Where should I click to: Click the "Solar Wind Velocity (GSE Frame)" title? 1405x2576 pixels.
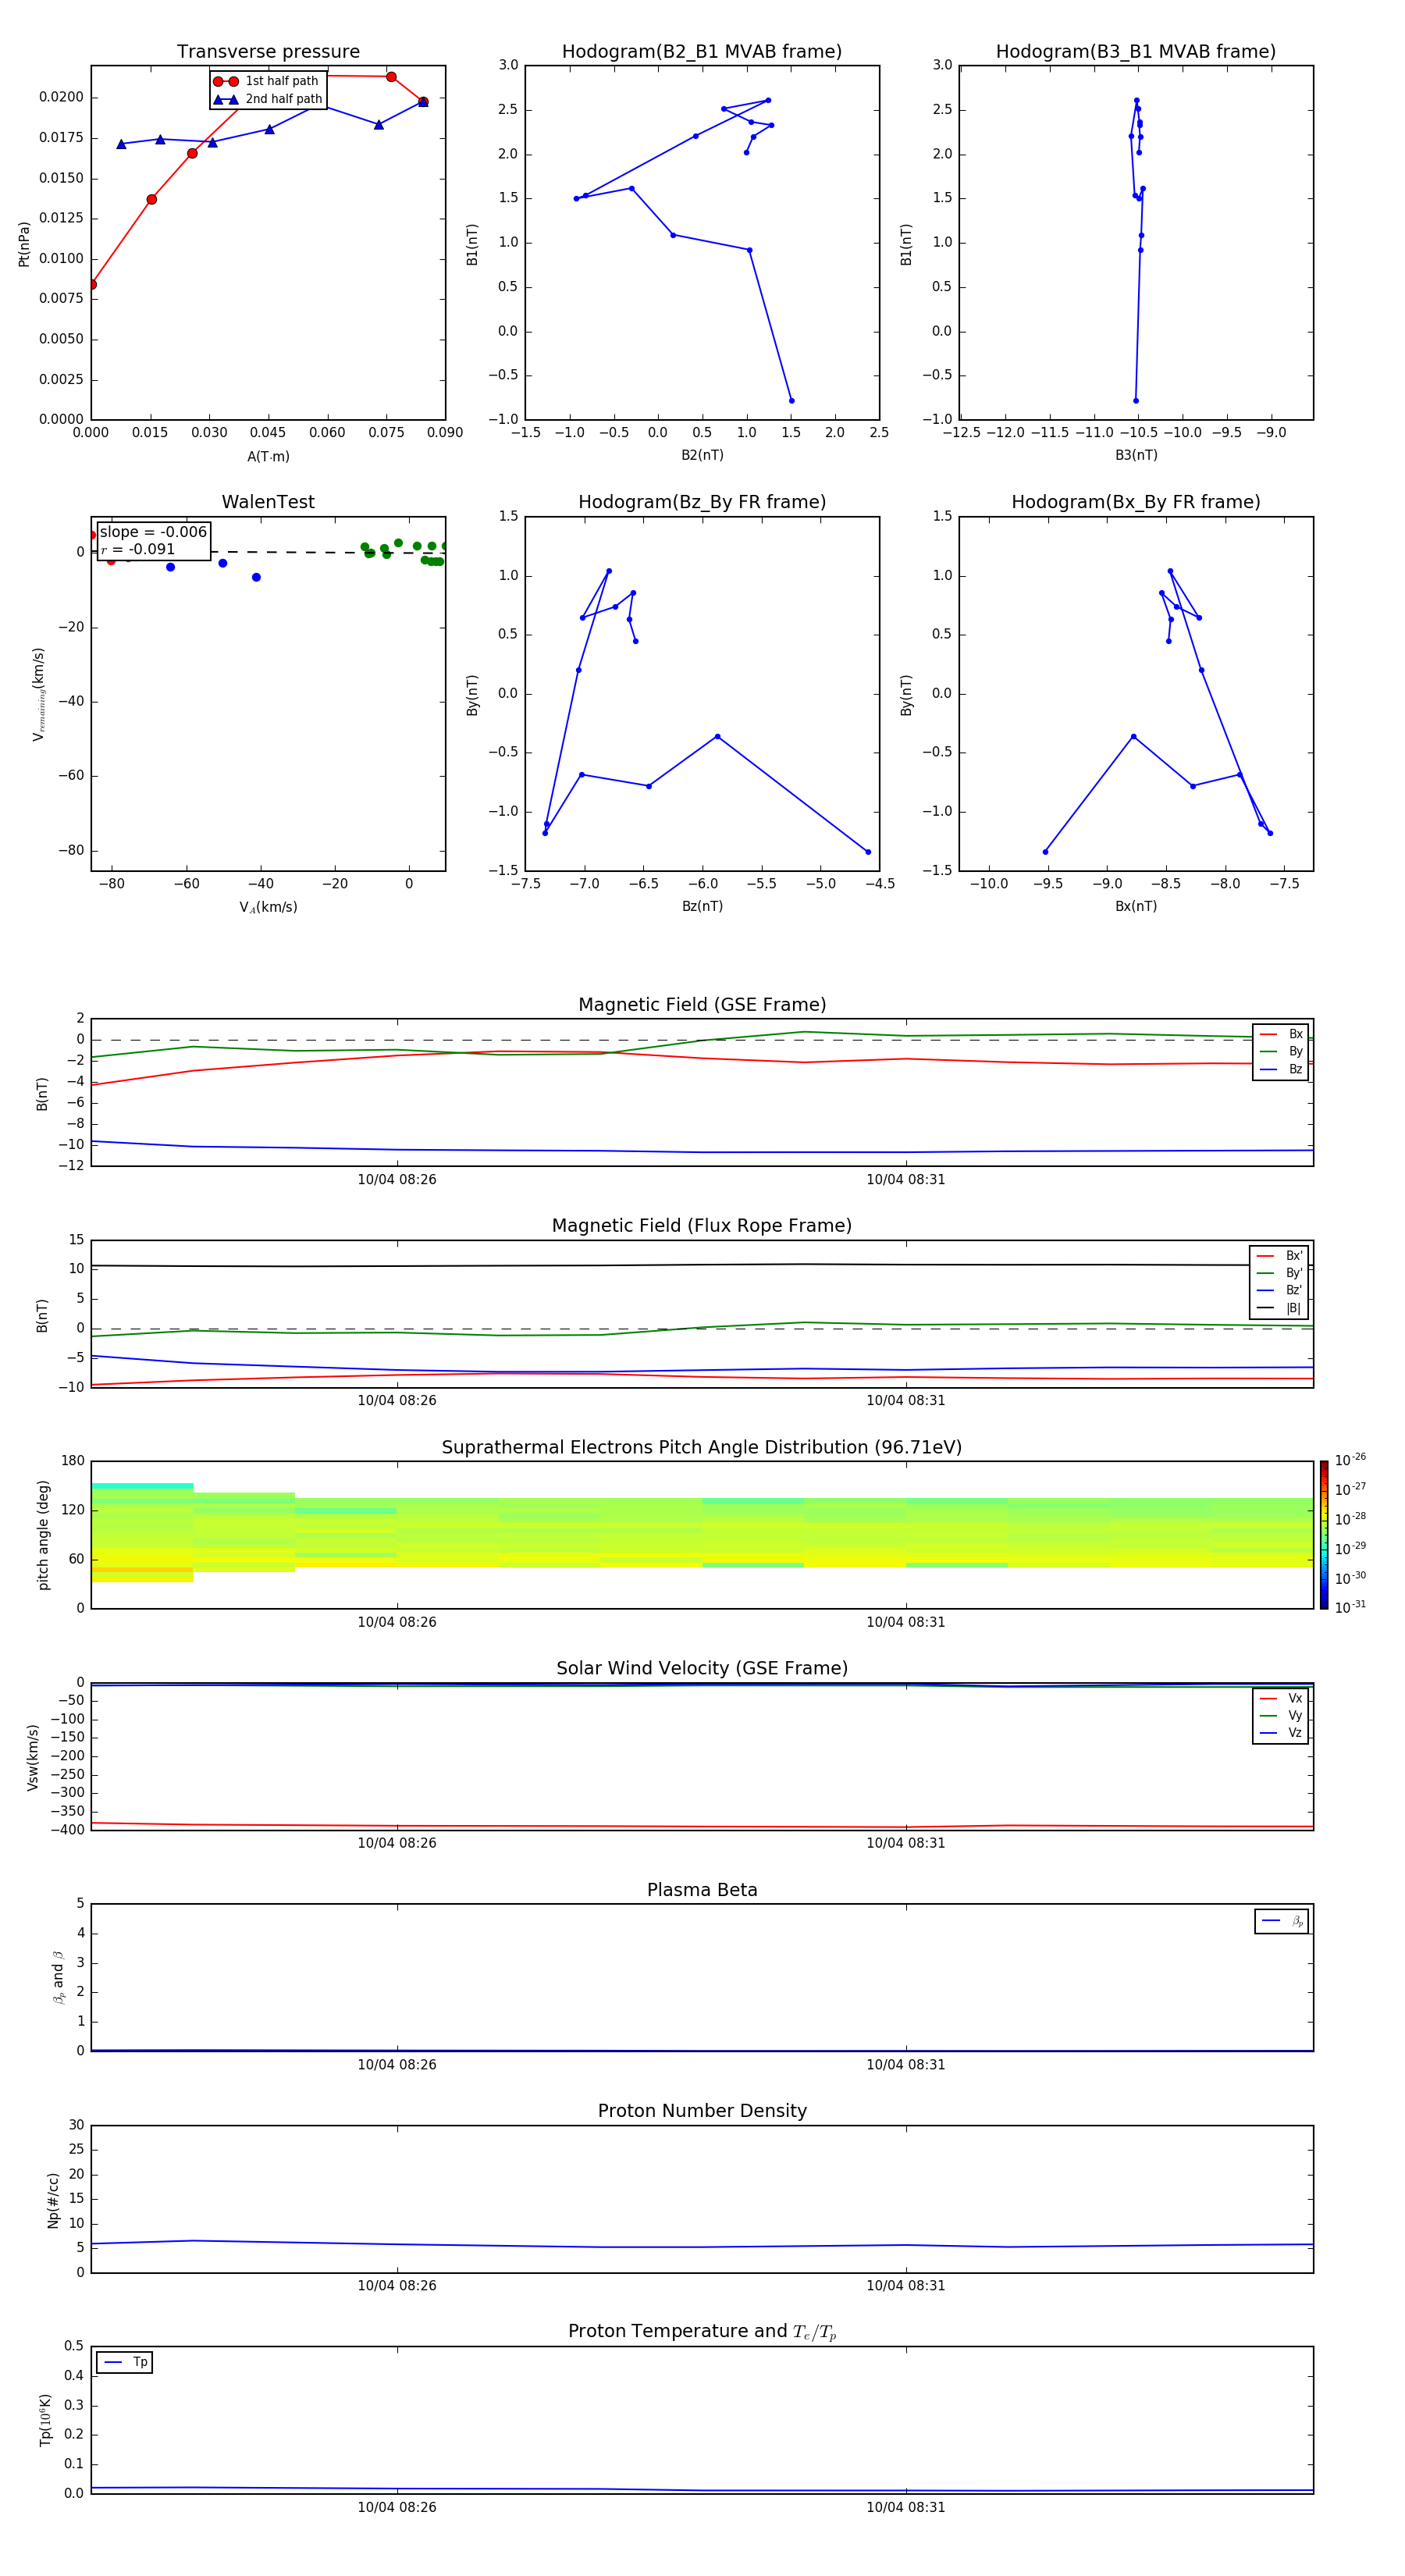tap(702, 1668)
